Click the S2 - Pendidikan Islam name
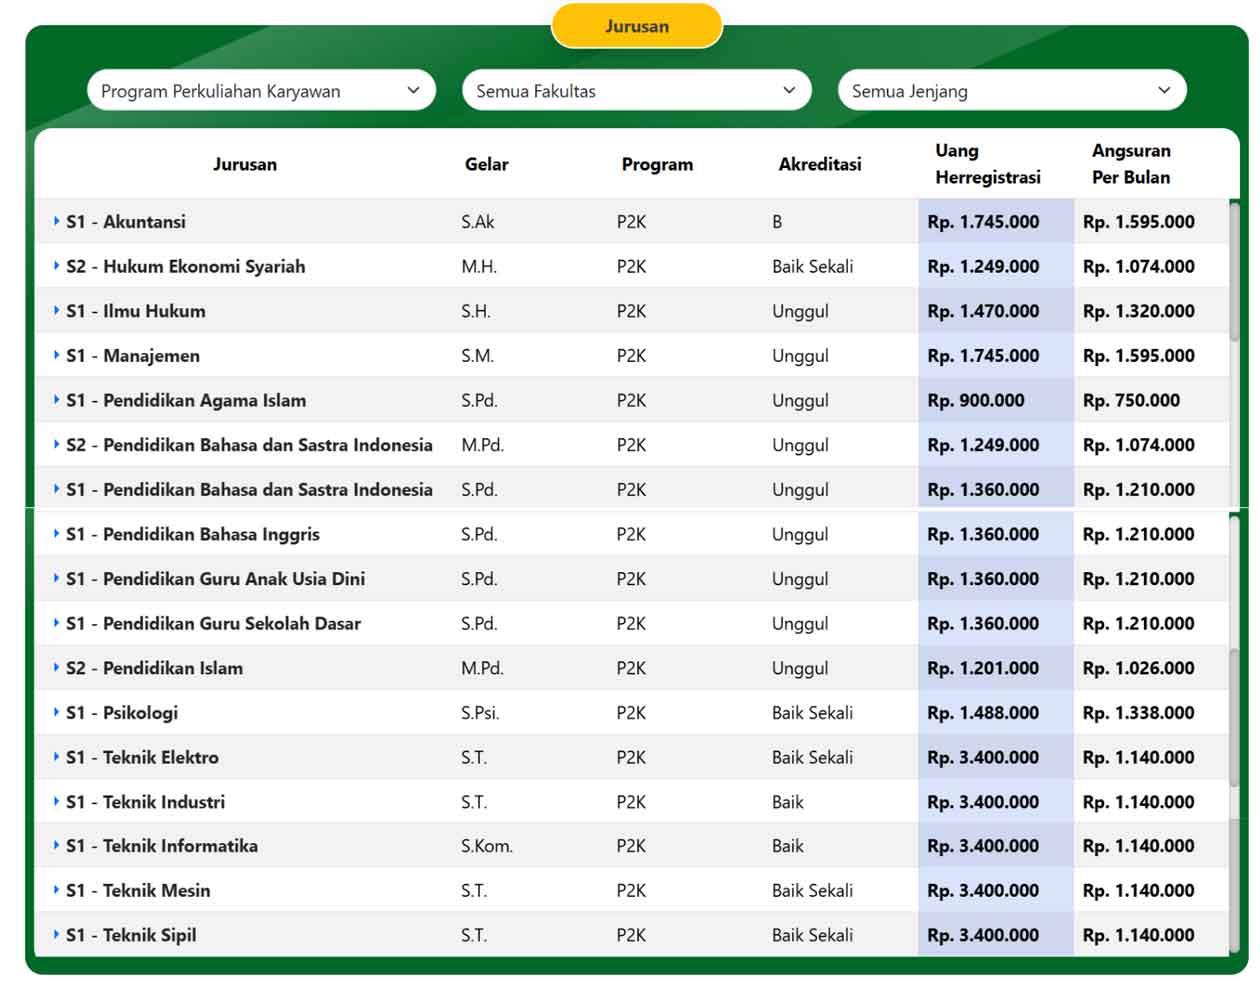 155,668
